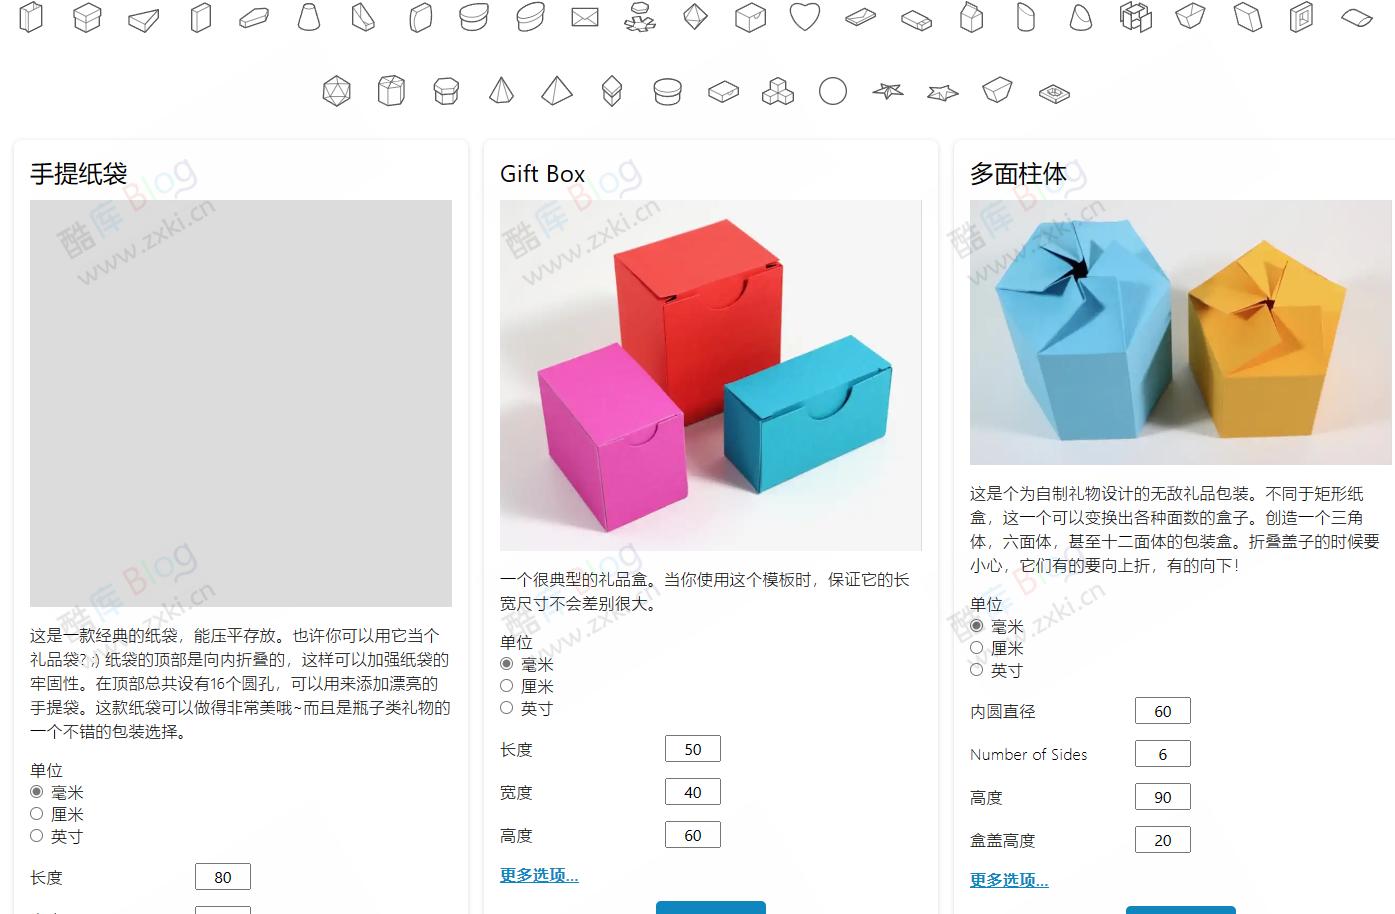1395x914 pixels.
Task: Select the hexagonal cone pyramid icon
Action: (x=501, y=91)
